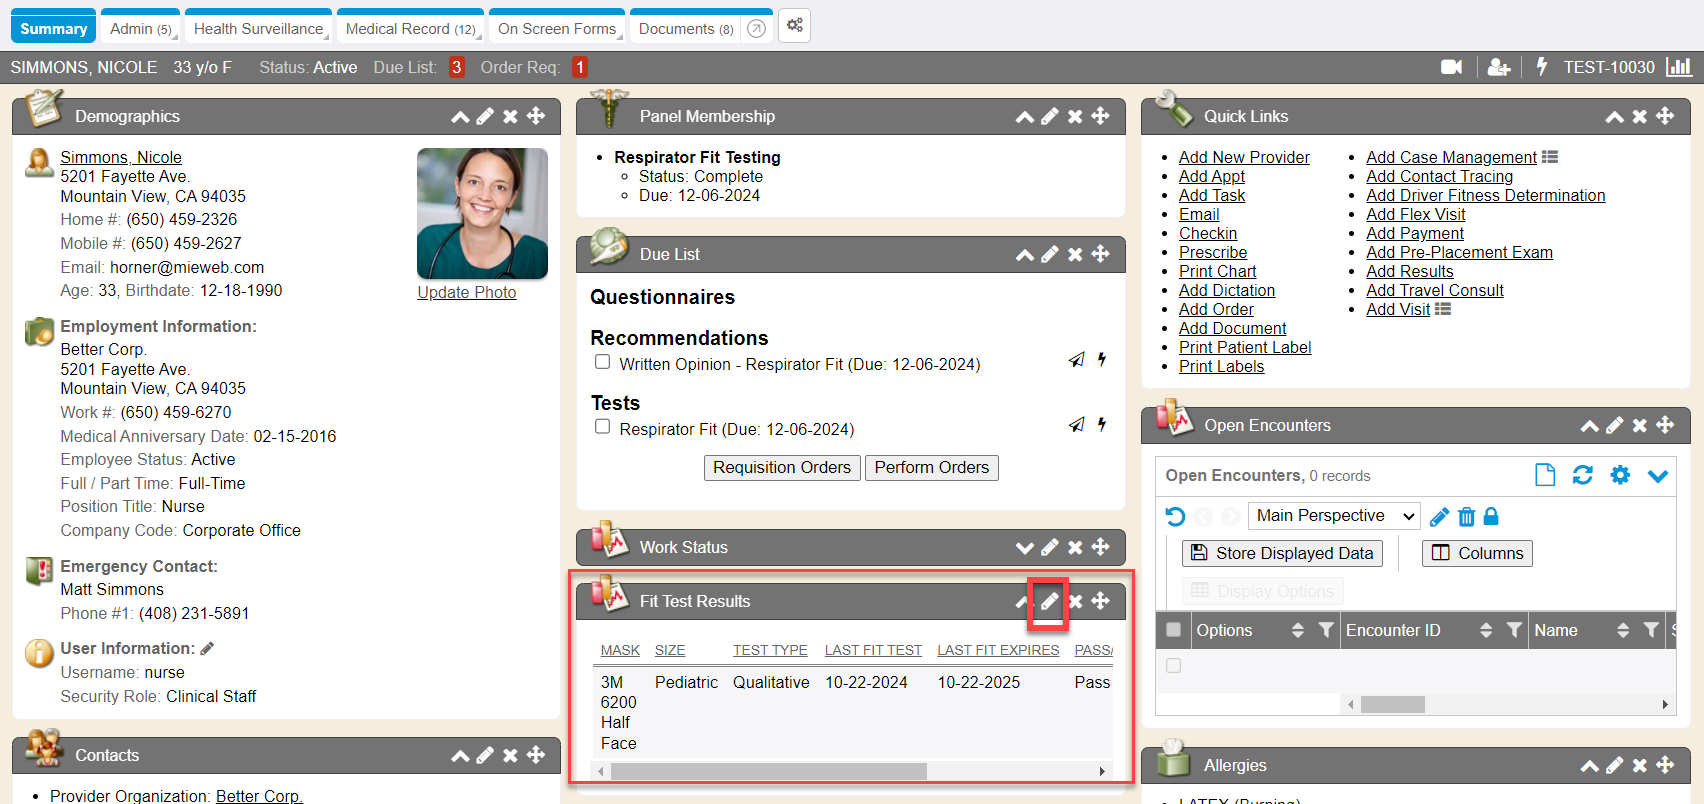Open the Health Surveillance tab
This screenshot has width=1704, height=804.
[259, 29]
